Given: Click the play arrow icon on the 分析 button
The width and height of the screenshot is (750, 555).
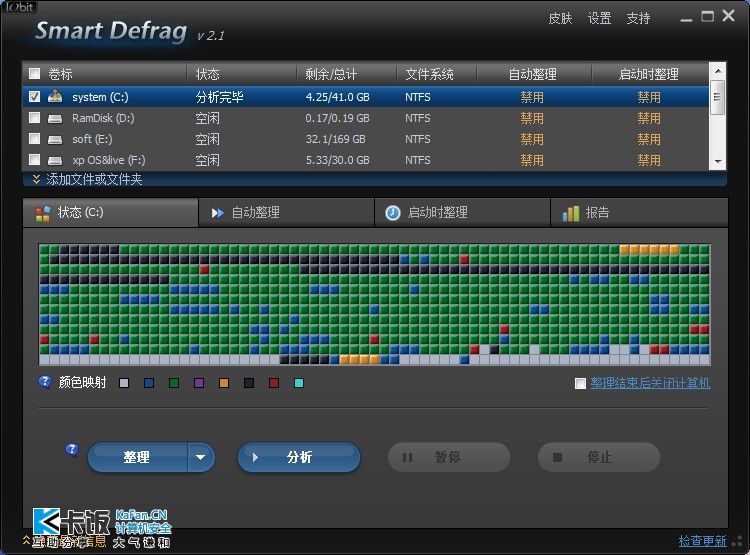Looking at the screenshot, I should click(255, 457).
